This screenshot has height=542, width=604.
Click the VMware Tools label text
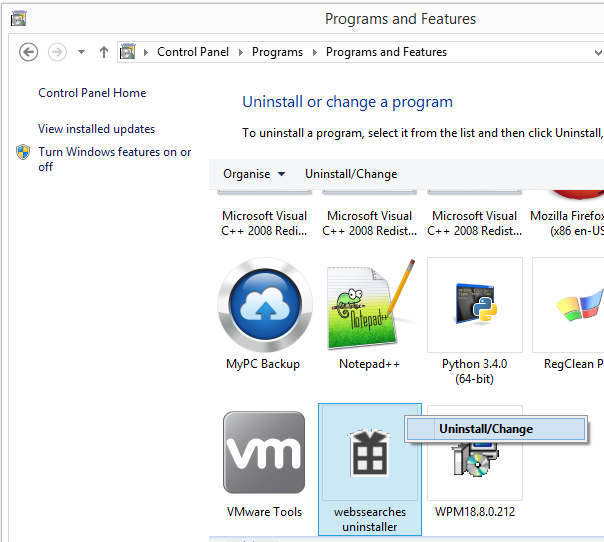264,512
